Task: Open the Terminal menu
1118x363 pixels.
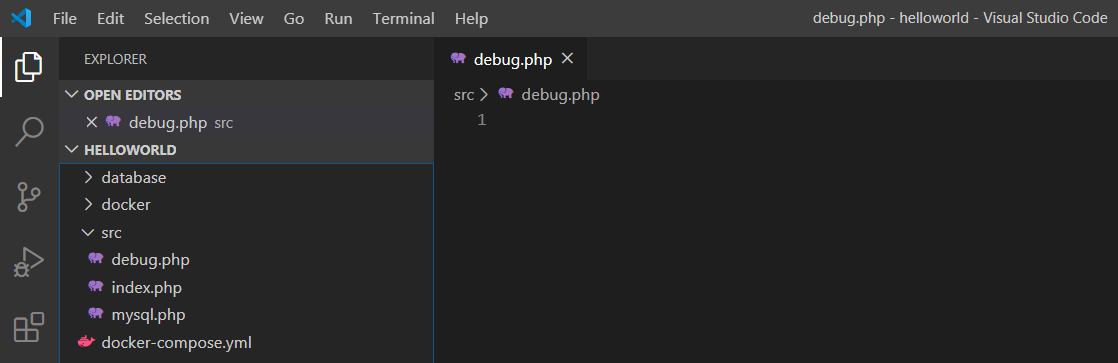Action: pos(404,19)
